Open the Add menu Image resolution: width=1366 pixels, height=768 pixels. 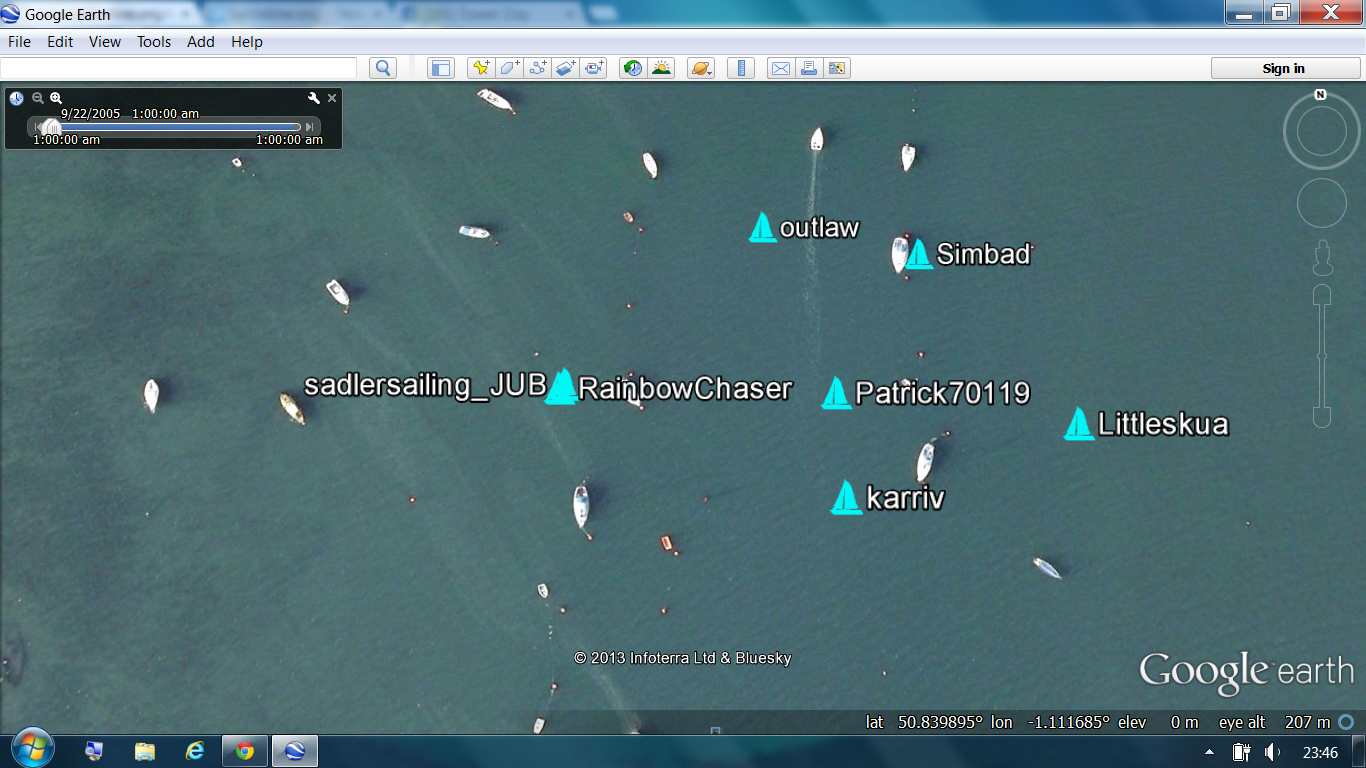point(201,42)
